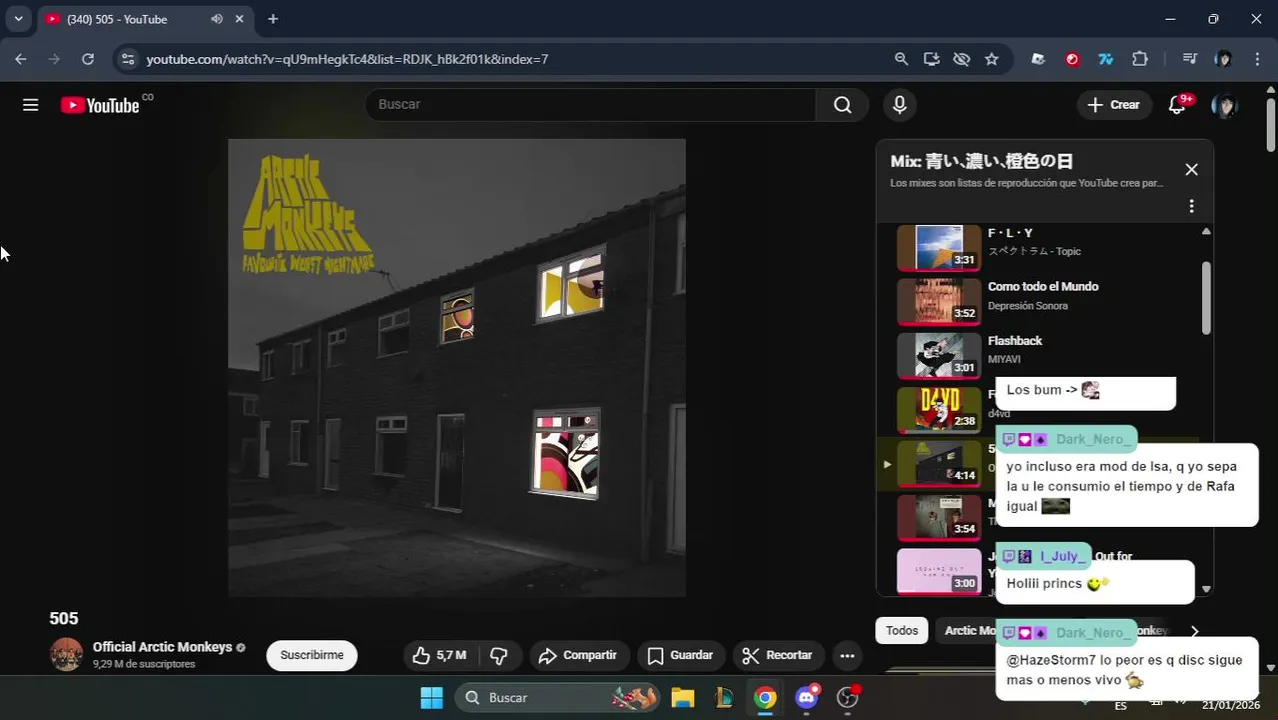Start voice search with the microphone icon

point(900,105)
